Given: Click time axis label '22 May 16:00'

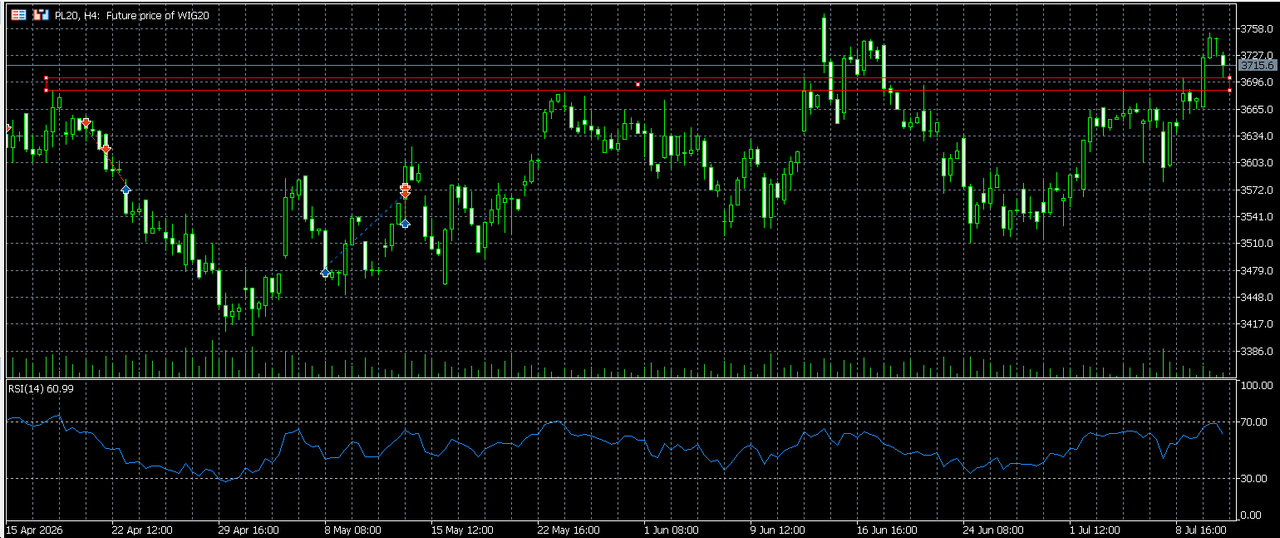Looking at the screenshot, I should [568, 530].
